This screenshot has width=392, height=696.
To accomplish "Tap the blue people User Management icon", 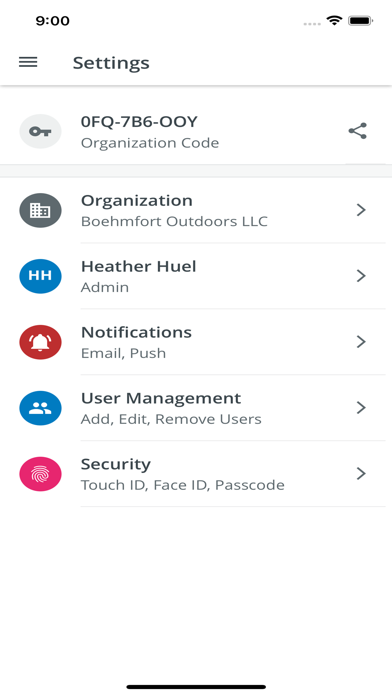I will 40,408.
